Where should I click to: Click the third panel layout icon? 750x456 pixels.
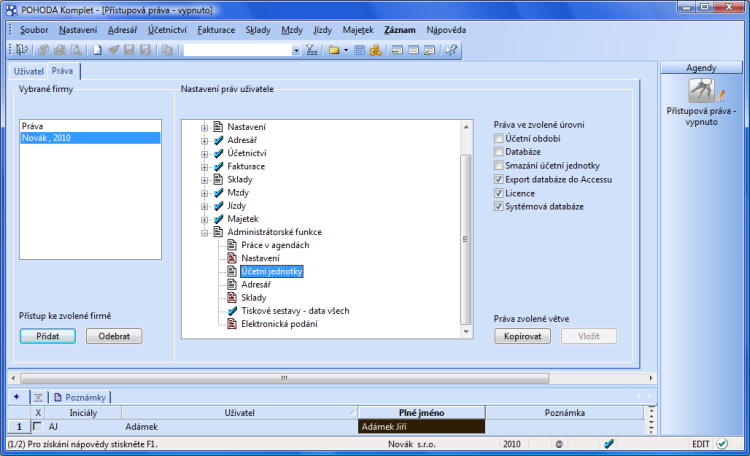click(430, 50)
